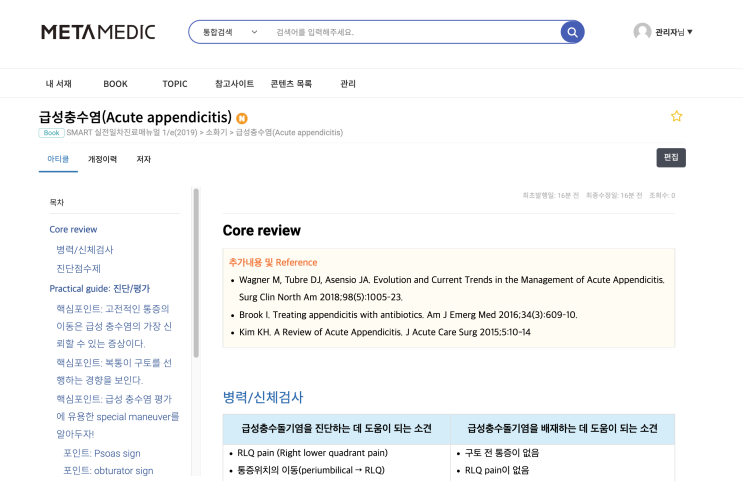Switch to the 개정이력 tab

pos(102,159)
